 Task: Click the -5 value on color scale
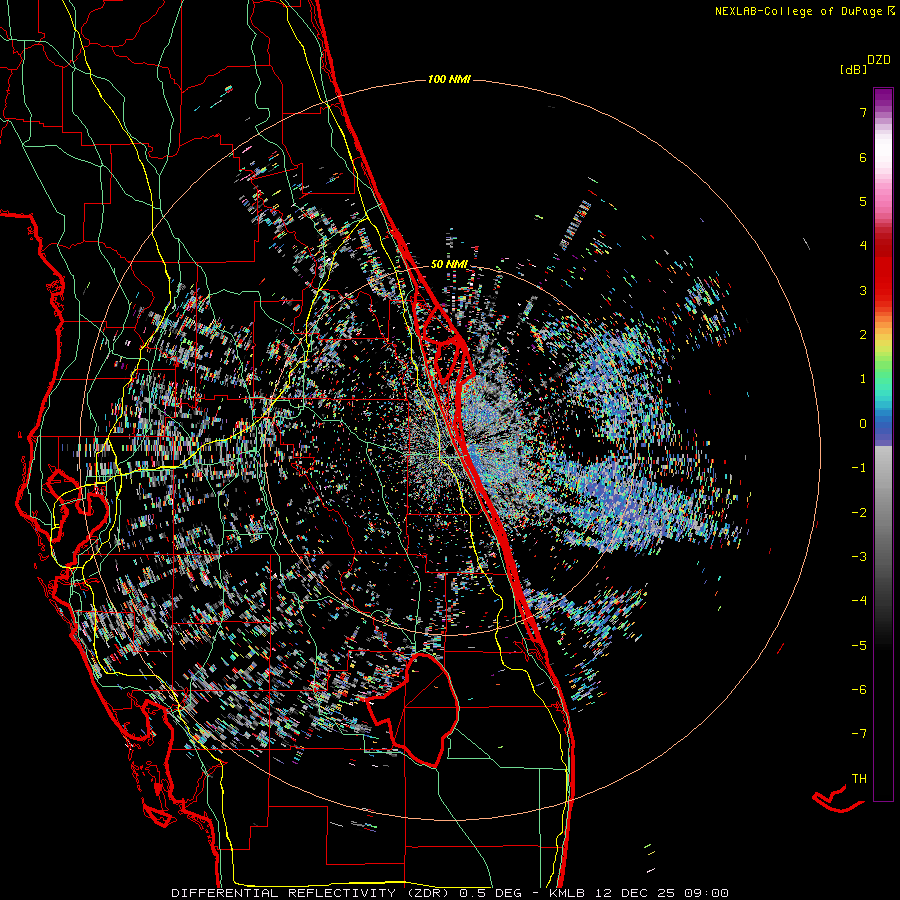859,646
